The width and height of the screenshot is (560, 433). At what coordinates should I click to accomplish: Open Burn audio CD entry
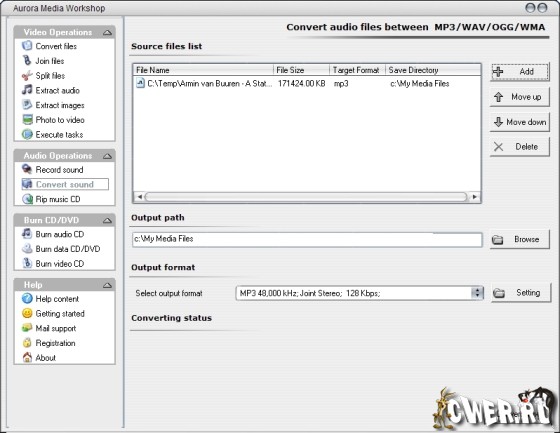click(x=60, y=234)
